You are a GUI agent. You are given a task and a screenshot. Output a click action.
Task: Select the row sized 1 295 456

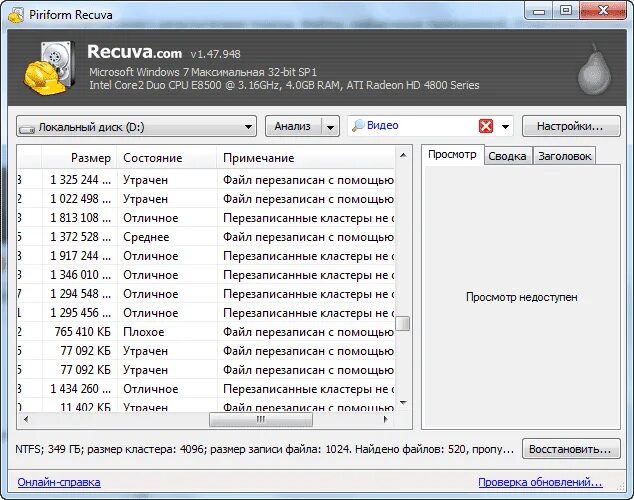coord(206,312)
